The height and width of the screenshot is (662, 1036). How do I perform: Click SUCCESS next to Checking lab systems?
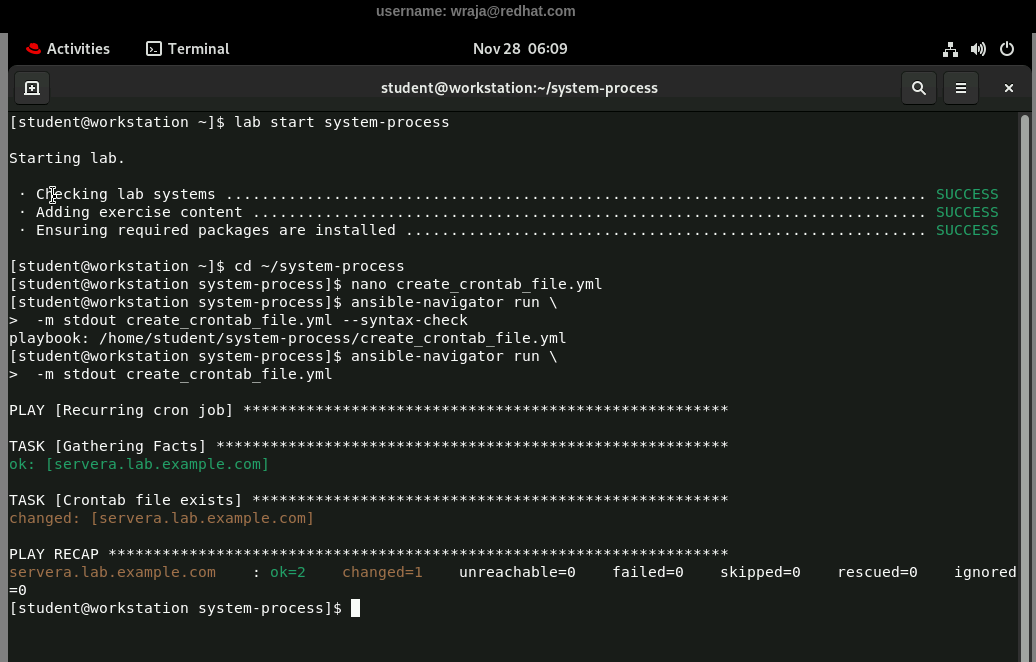click(966, 194)
